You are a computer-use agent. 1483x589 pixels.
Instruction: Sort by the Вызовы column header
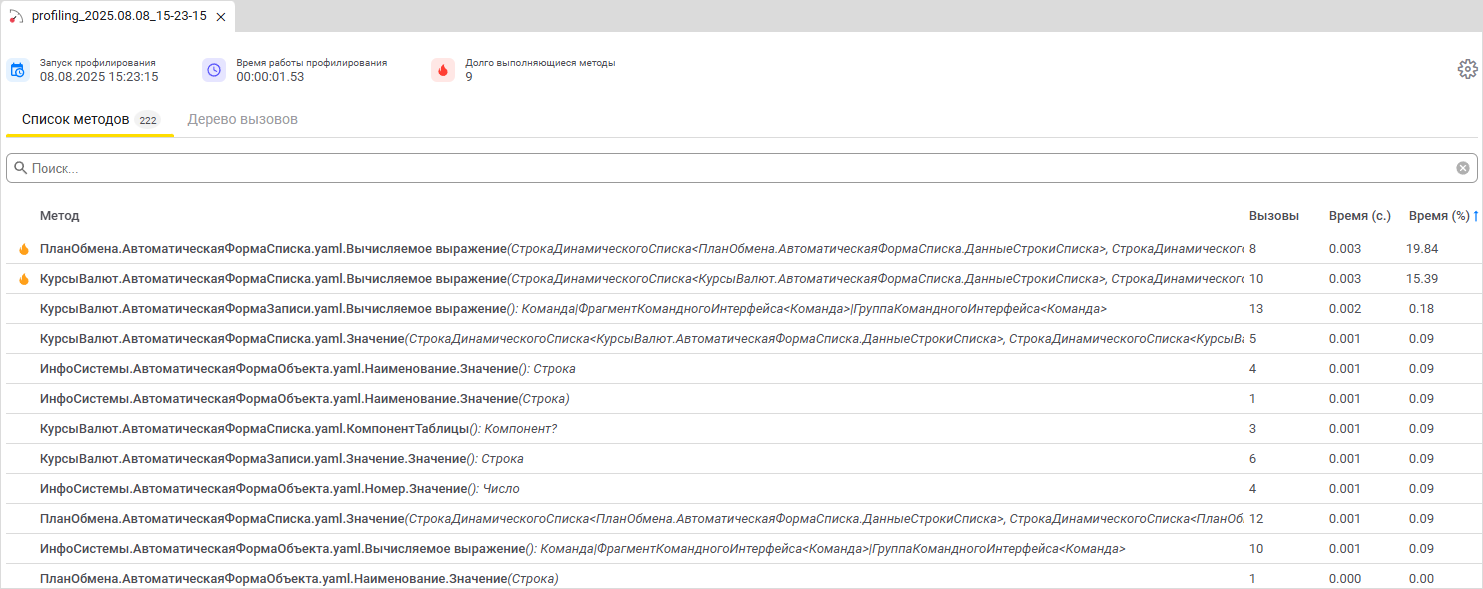pos(1273,215)
